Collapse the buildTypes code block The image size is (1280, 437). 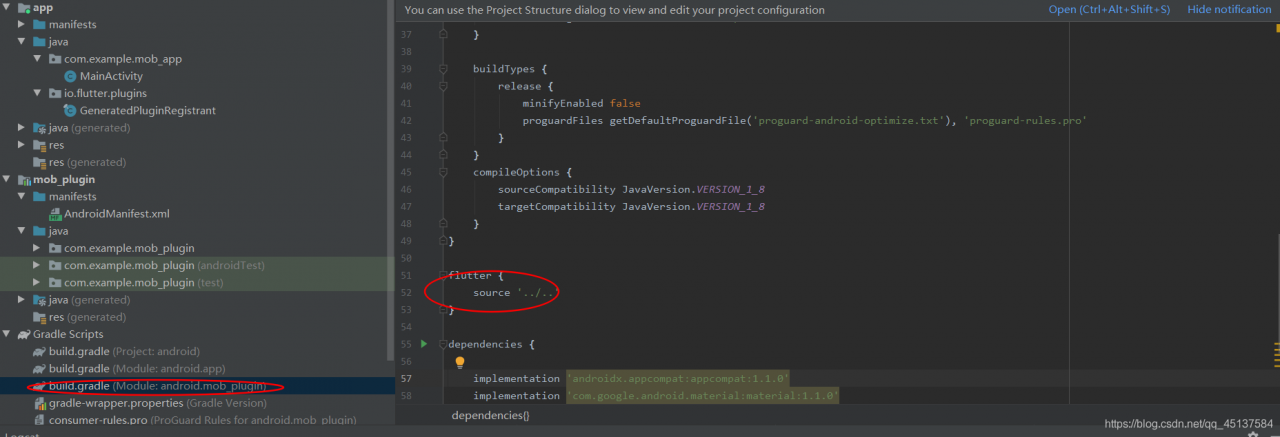442,69
